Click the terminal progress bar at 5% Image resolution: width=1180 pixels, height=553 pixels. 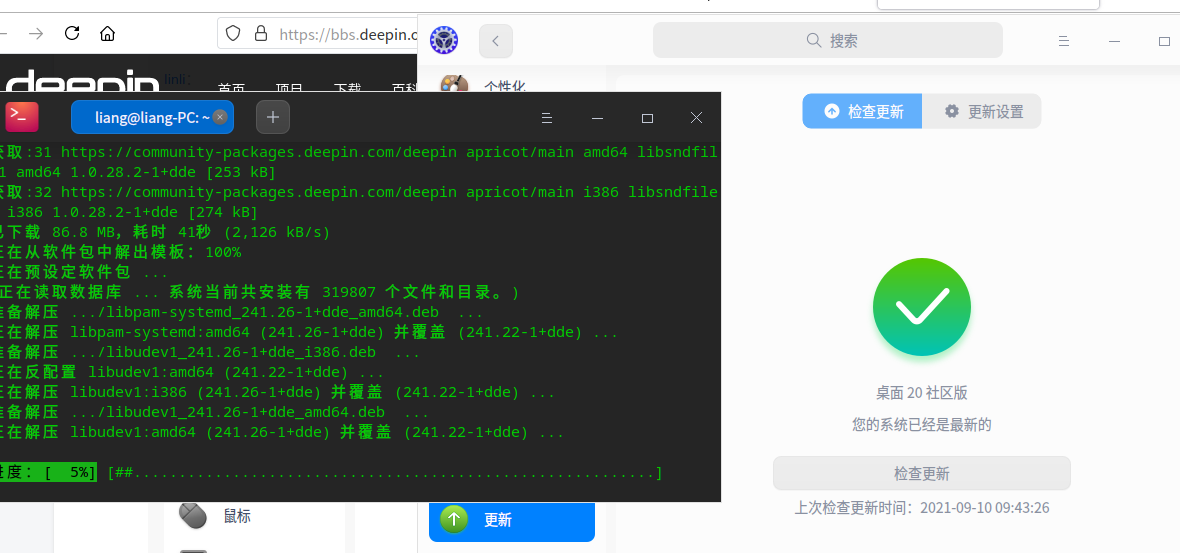330,473
